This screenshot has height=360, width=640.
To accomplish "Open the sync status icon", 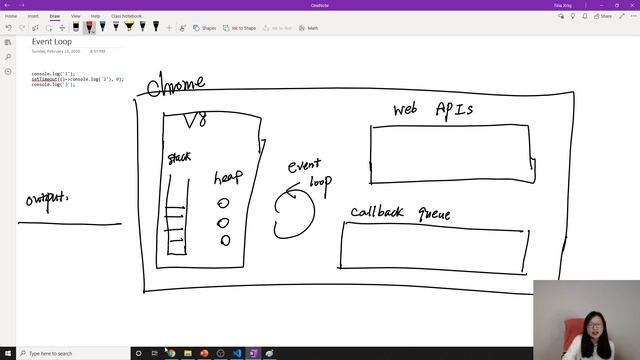I will [561, 16].
